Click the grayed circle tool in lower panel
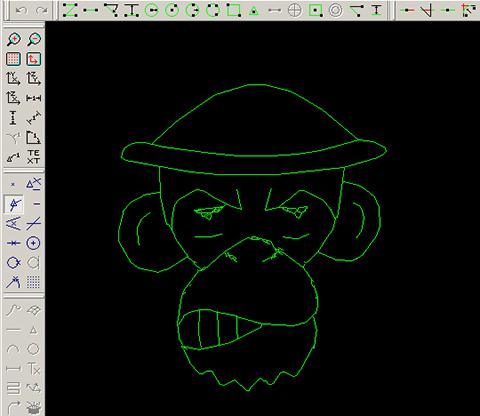 [x=33, y=349]
